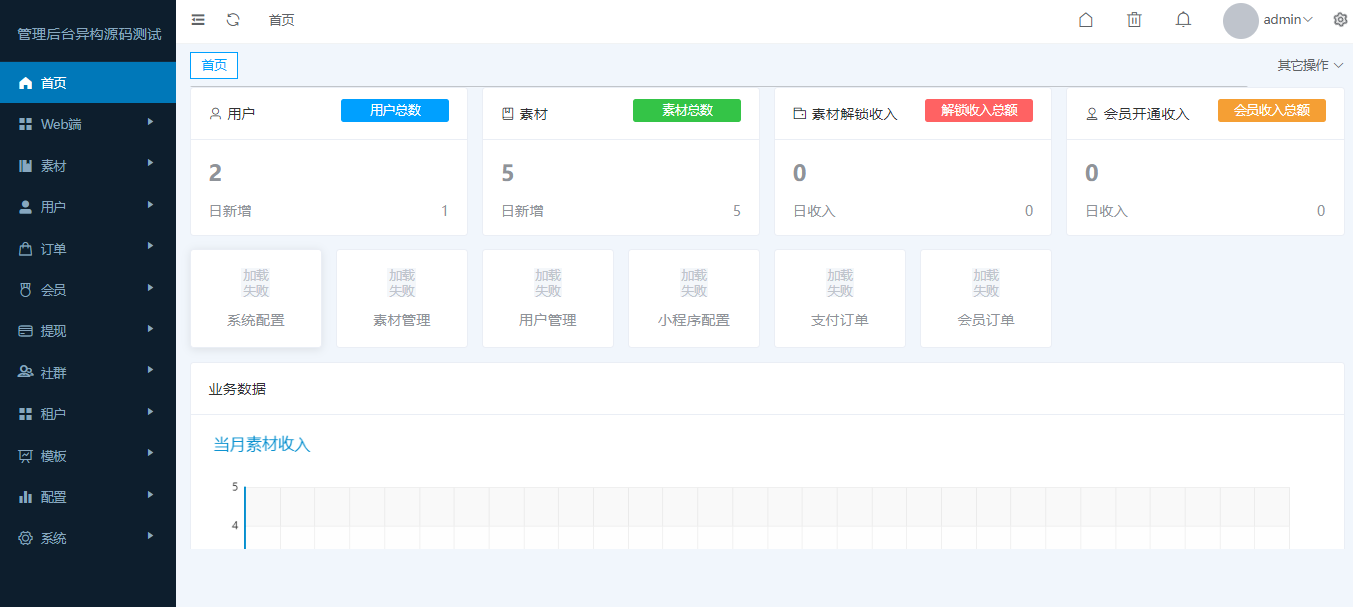The width and height of the screenshot is (1353, 607).
Task: Switch to the 首页 tab
Action: point(213,64)
